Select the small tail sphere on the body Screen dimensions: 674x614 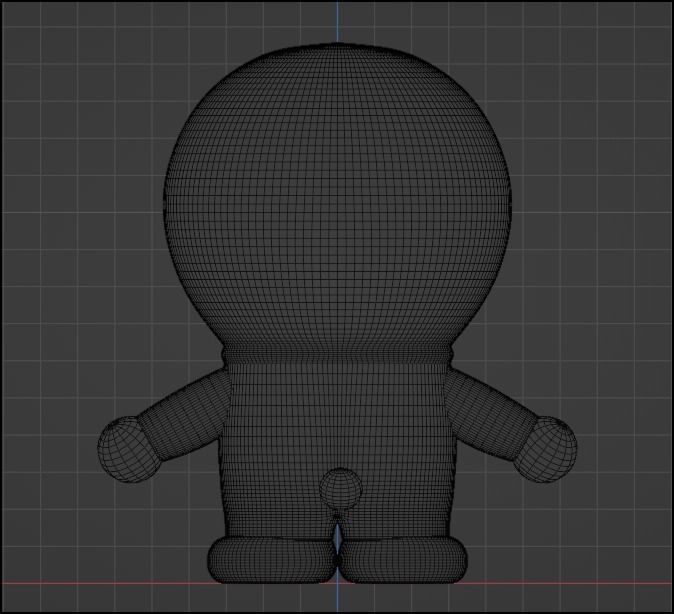341,489
